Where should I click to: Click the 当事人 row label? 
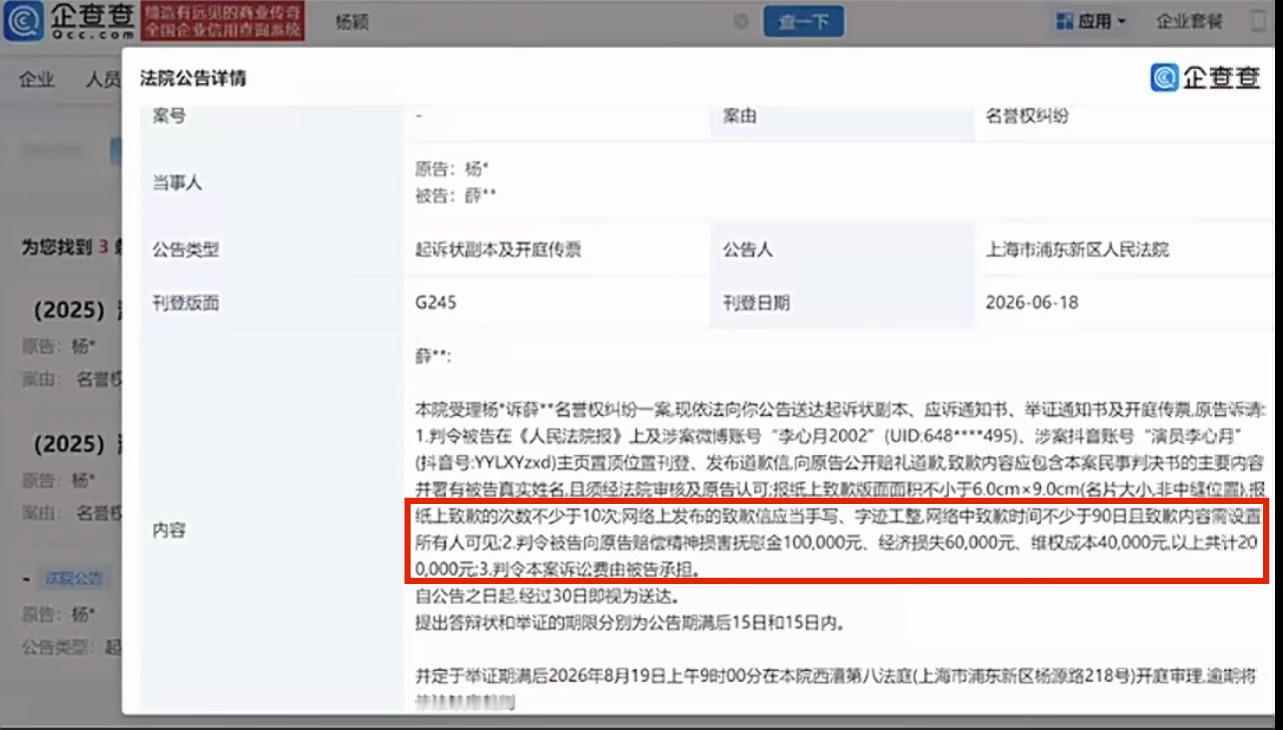[x=177, y=183]
